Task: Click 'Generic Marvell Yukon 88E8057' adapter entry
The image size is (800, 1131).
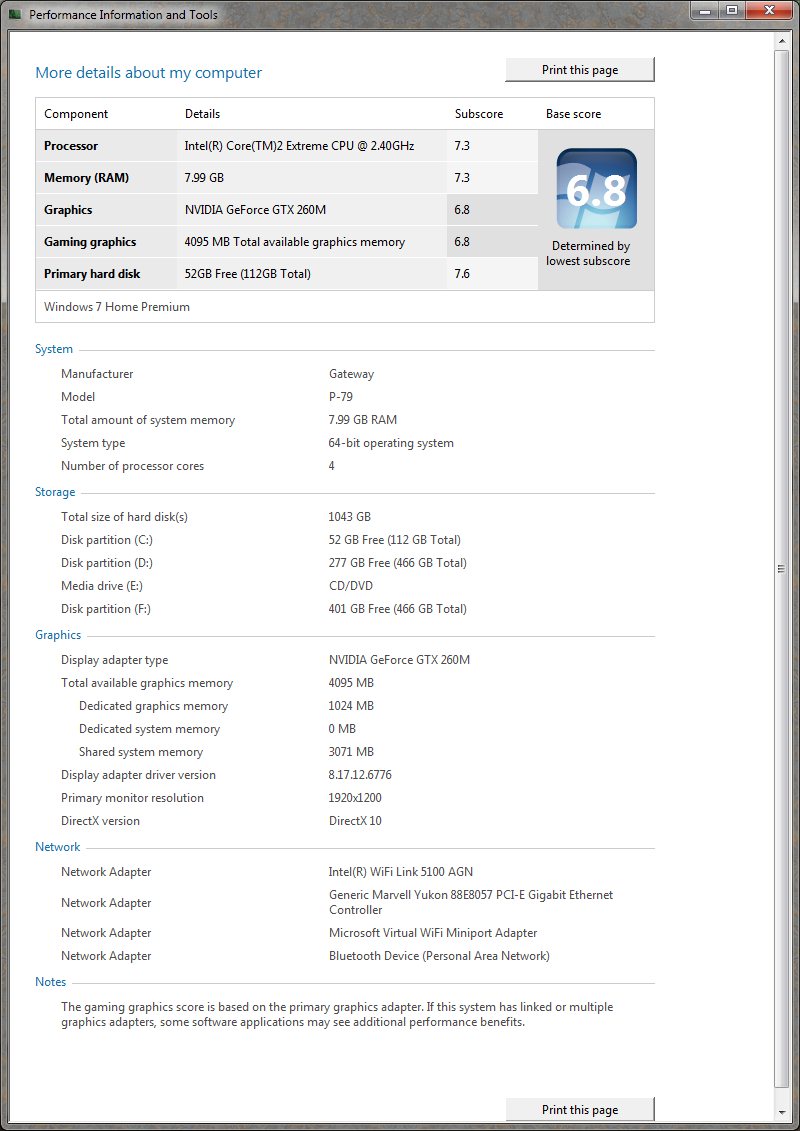Action: [471, 902]
